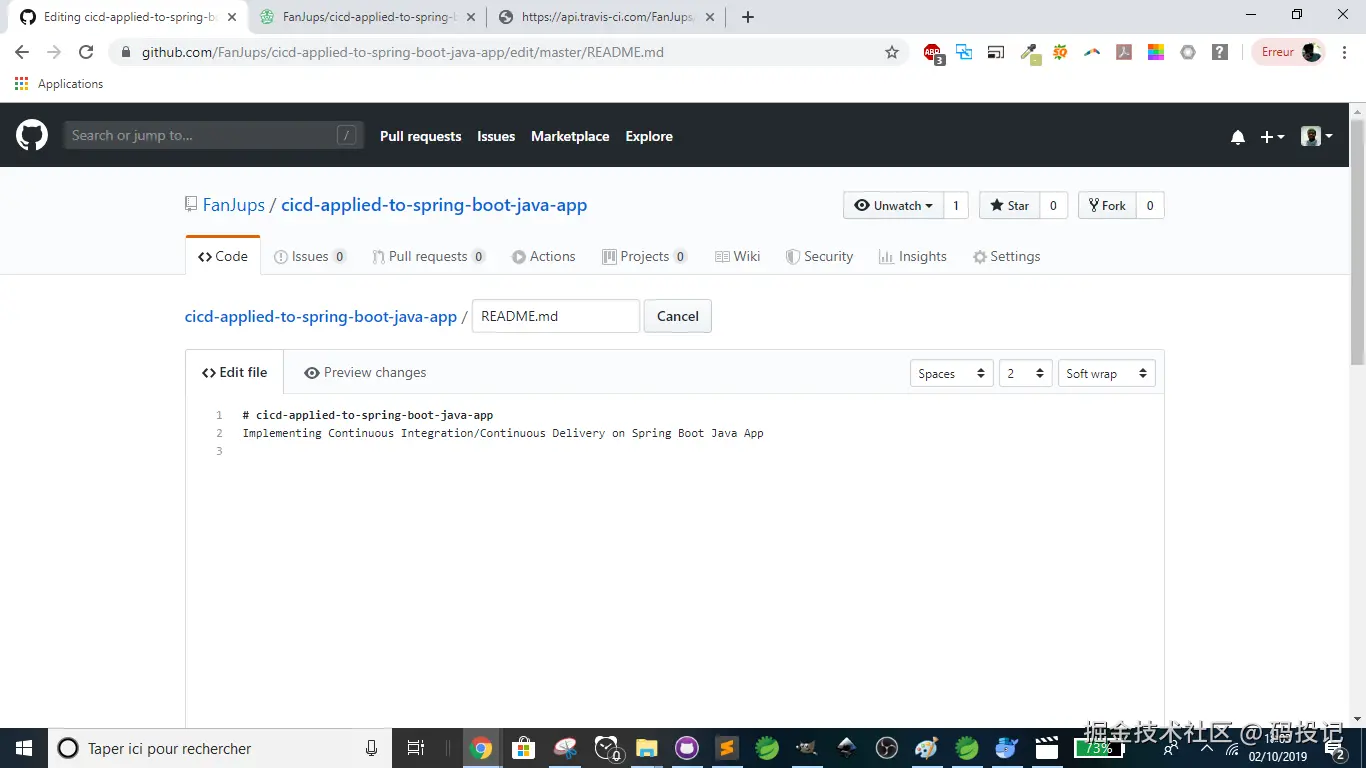Screen dimensions: 1366x768
Task: Open the plus create-new dropdown
Action: pos(1272,137)
